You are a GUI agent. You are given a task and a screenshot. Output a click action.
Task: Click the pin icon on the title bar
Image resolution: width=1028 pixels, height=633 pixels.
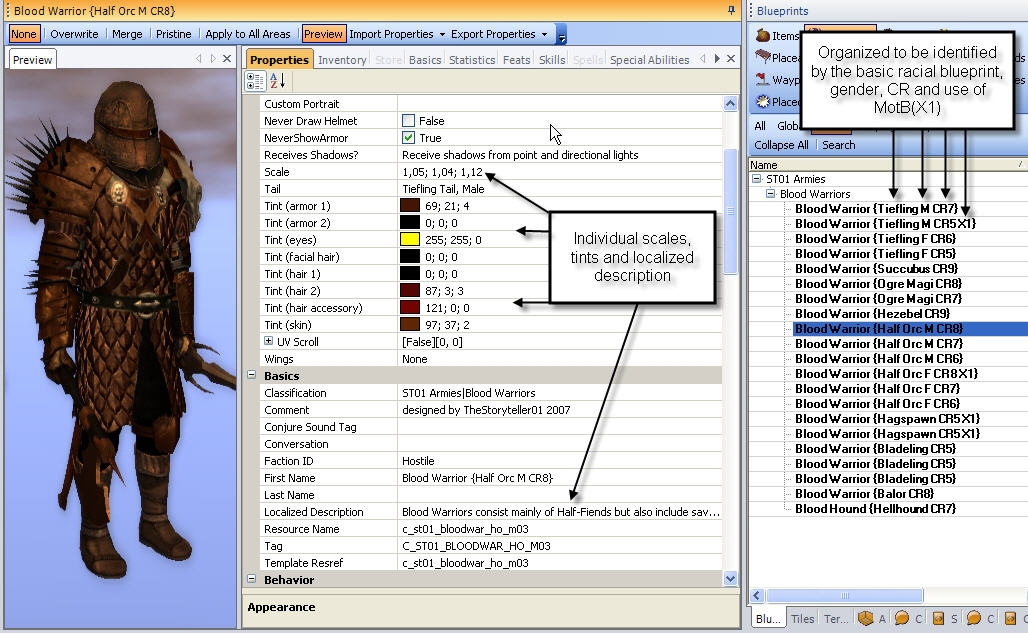pos(731,10)
